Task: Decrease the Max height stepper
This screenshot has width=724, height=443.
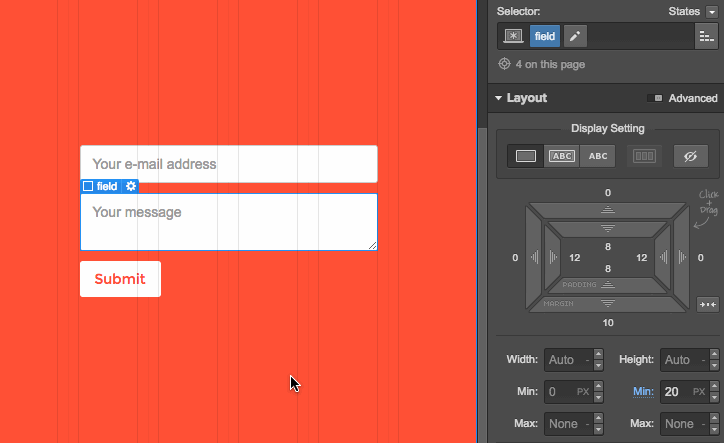Action: (714, 430)
